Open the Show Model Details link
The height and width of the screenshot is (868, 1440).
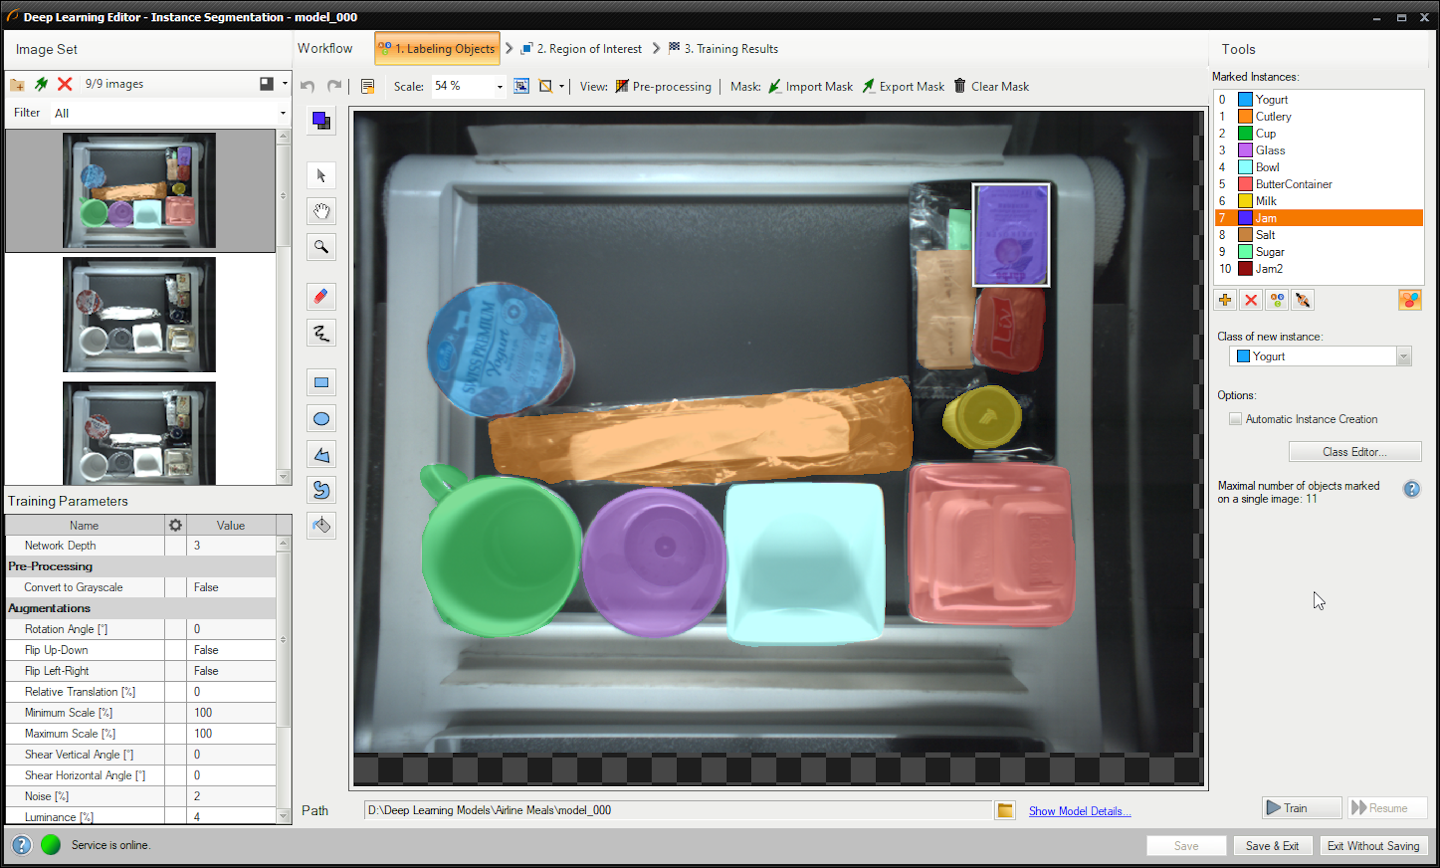[1079, 811]
